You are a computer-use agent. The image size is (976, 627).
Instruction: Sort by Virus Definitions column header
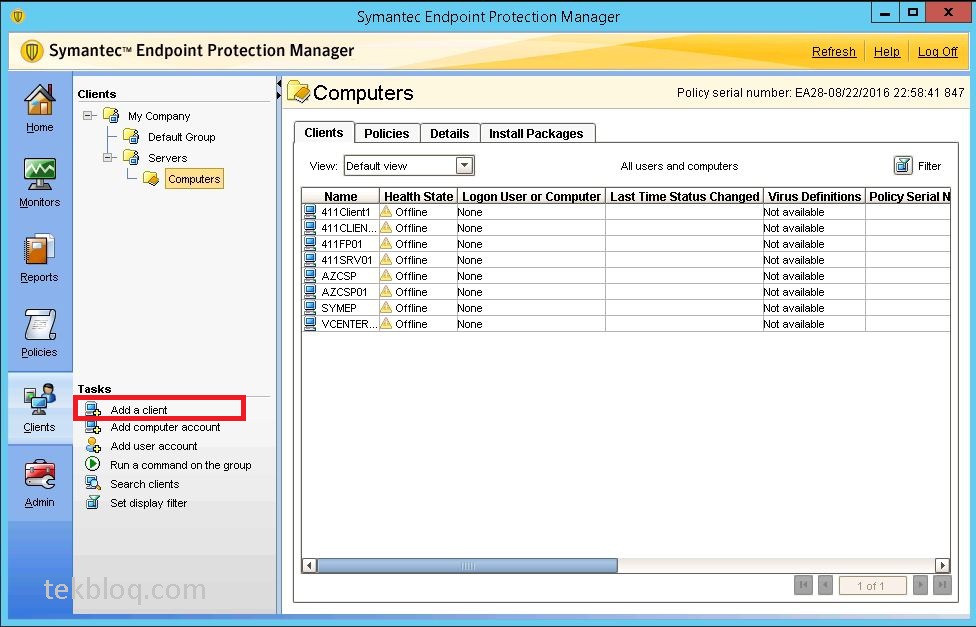click(814, 196)
